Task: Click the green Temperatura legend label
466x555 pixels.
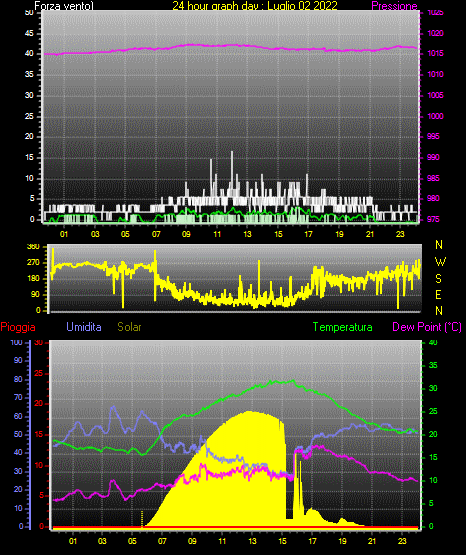Action: 342,327
